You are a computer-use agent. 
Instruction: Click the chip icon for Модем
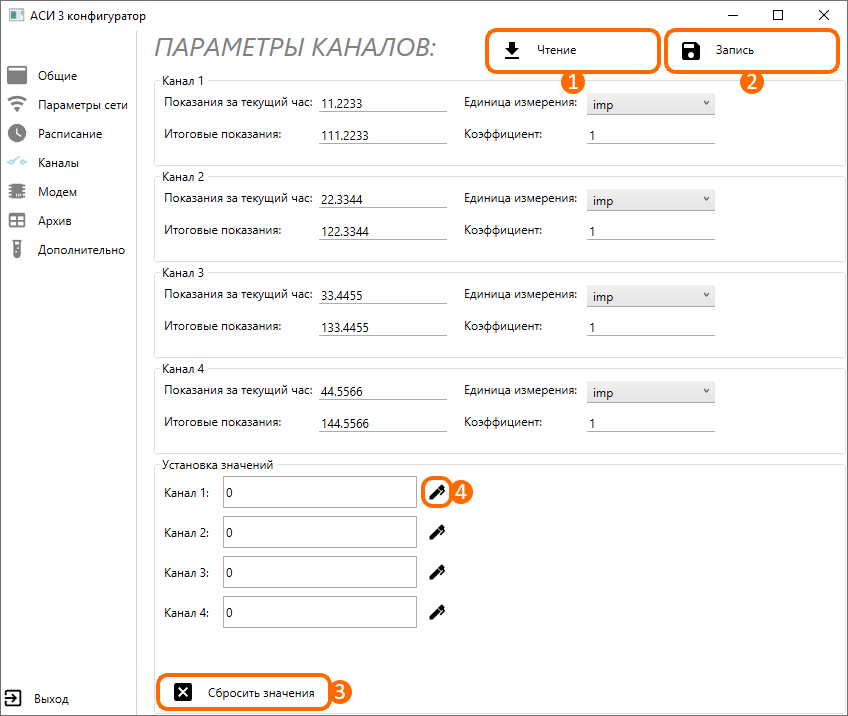coord(17,191)
